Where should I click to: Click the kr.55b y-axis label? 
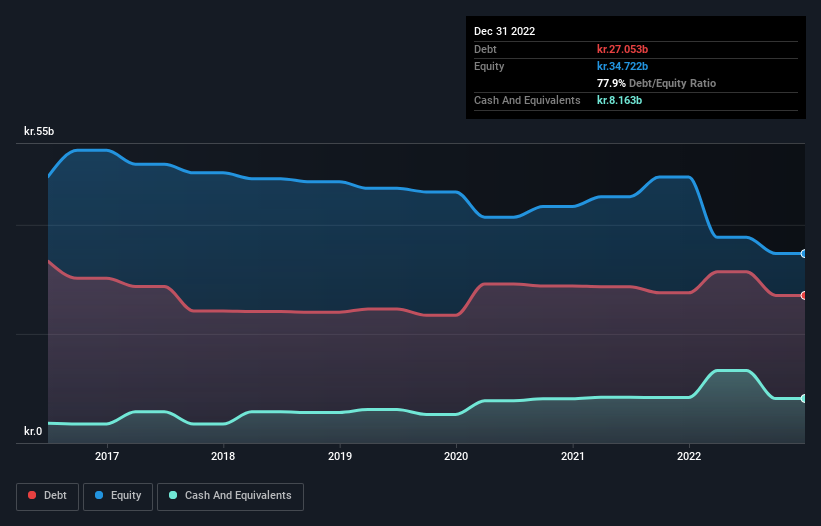[39, 131]
